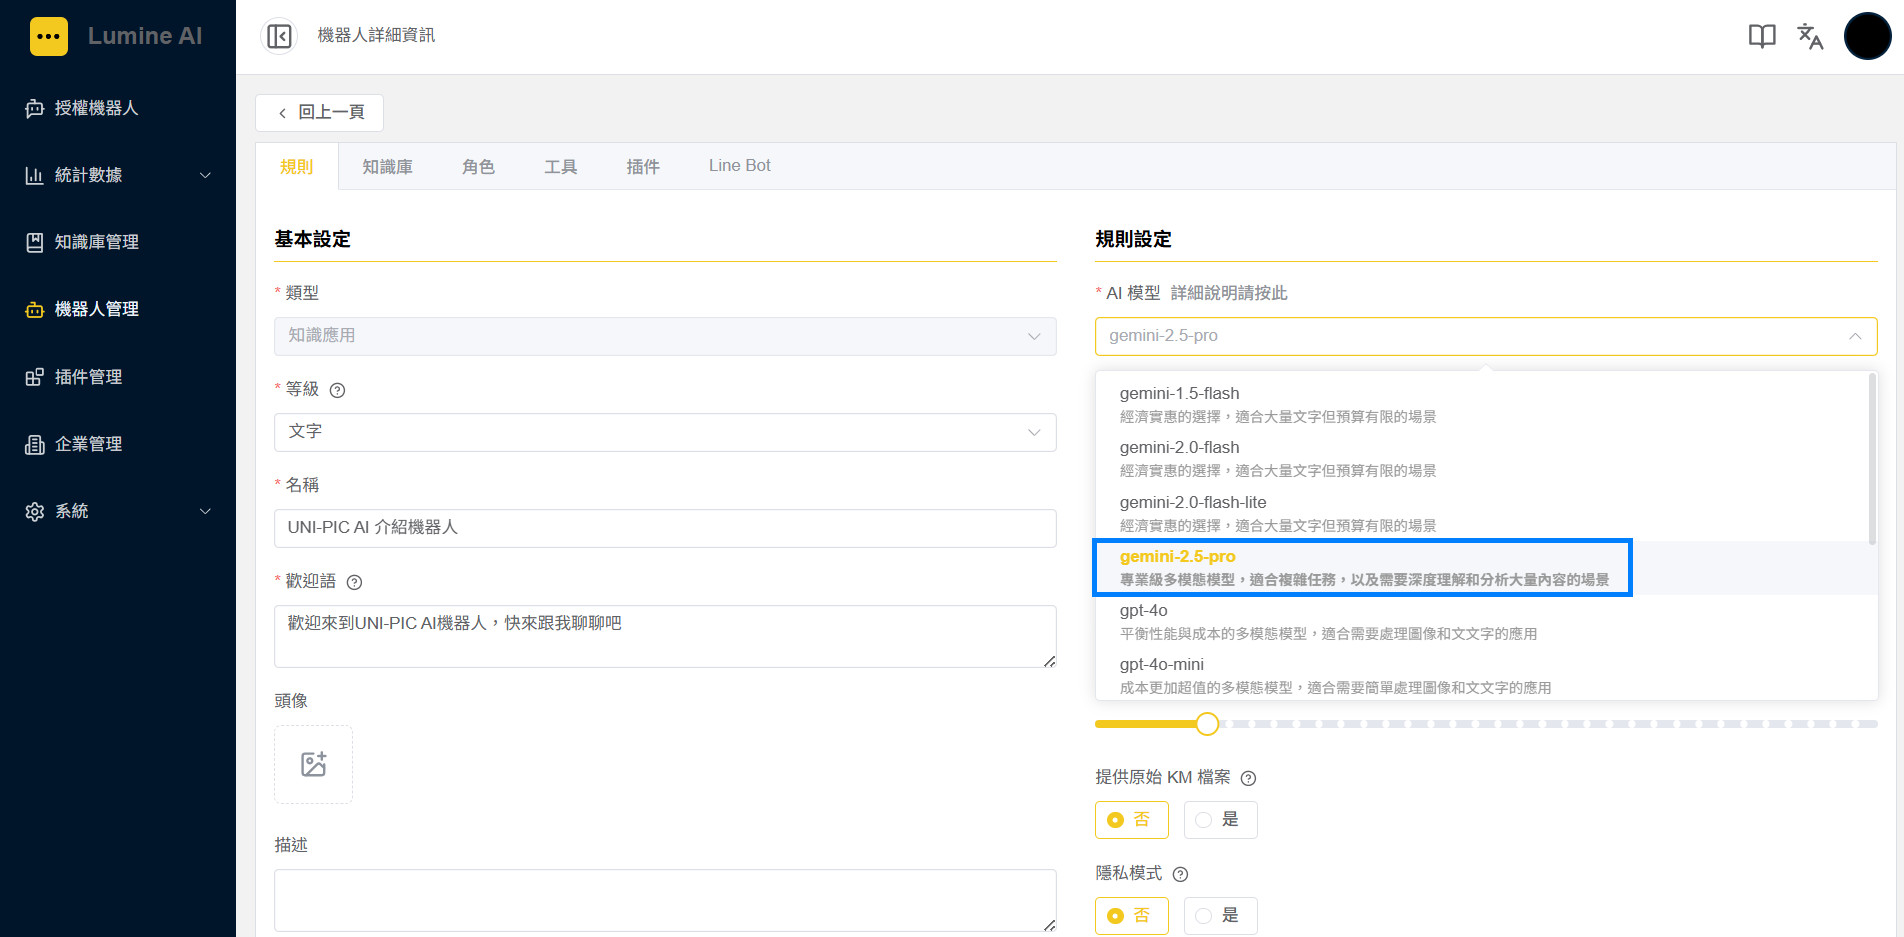Expand 系統 sidebar menu
The height and width of the screenshot is (937, 1904).
point(118,511)
